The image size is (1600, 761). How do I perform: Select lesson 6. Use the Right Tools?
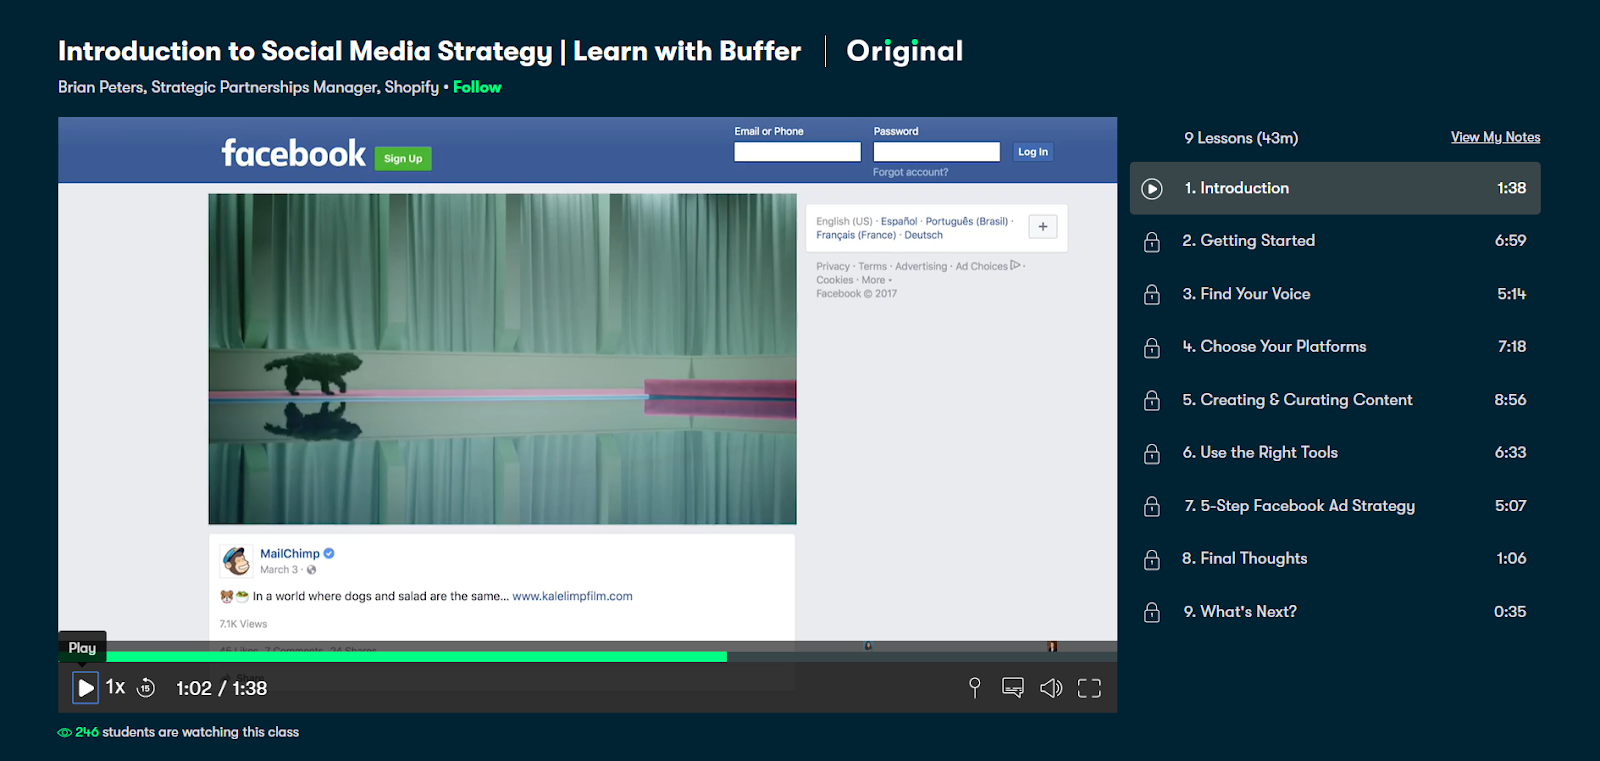point(1335,453)
